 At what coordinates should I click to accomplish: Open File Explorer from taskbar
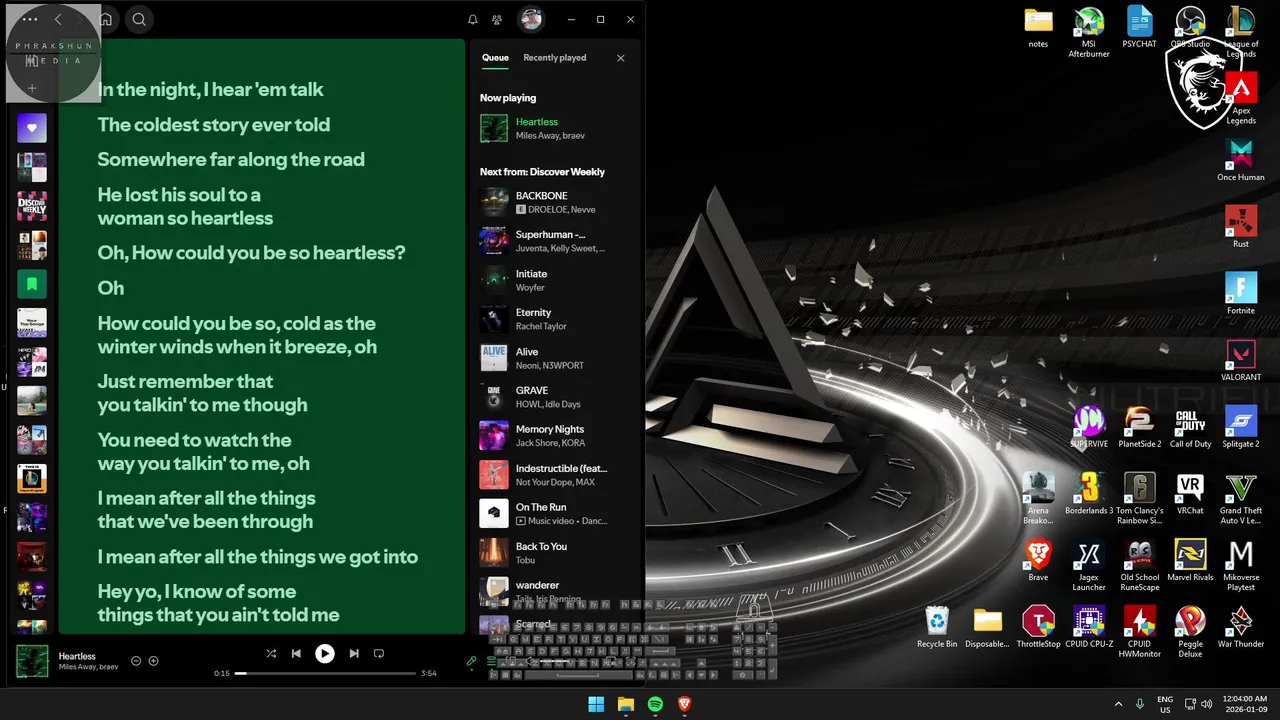click(626, 704)
